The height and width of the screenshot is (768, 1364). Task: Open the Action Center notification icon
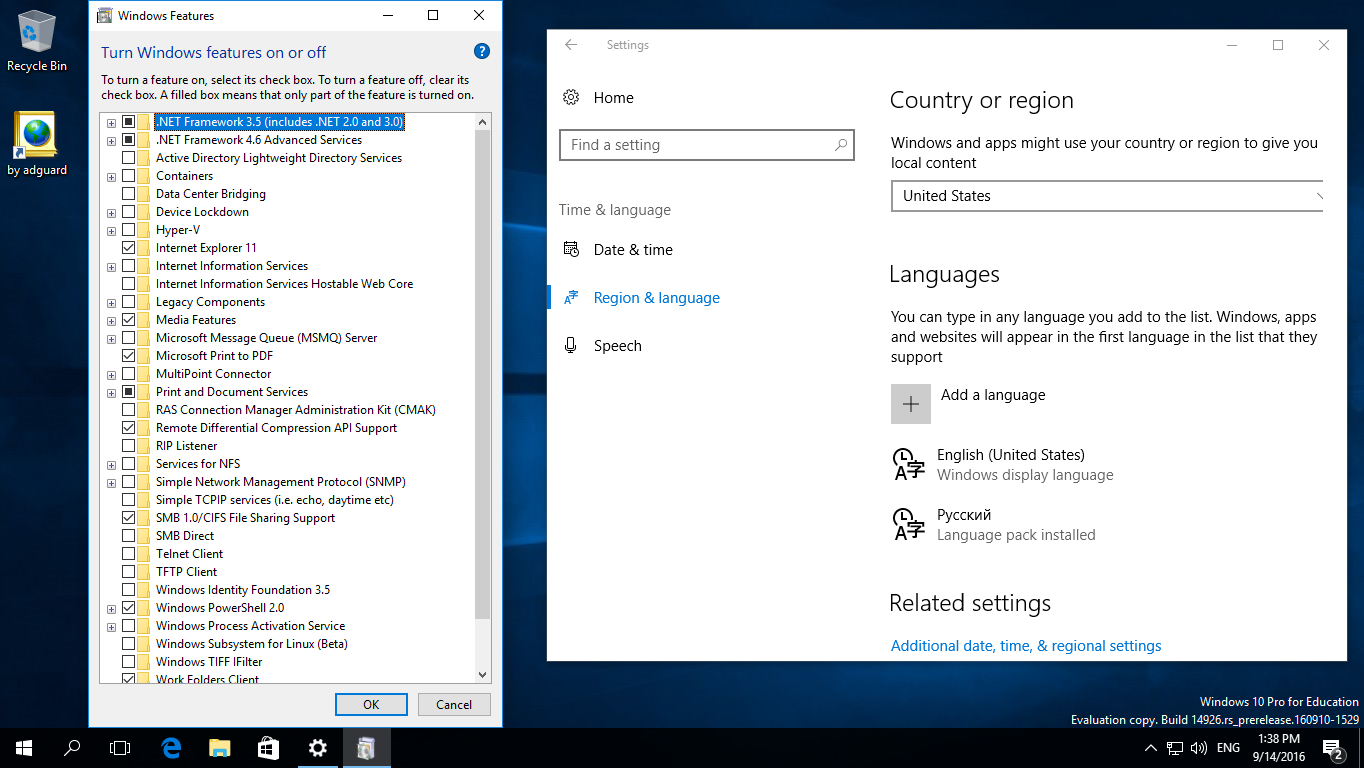tap(1333, 748)
